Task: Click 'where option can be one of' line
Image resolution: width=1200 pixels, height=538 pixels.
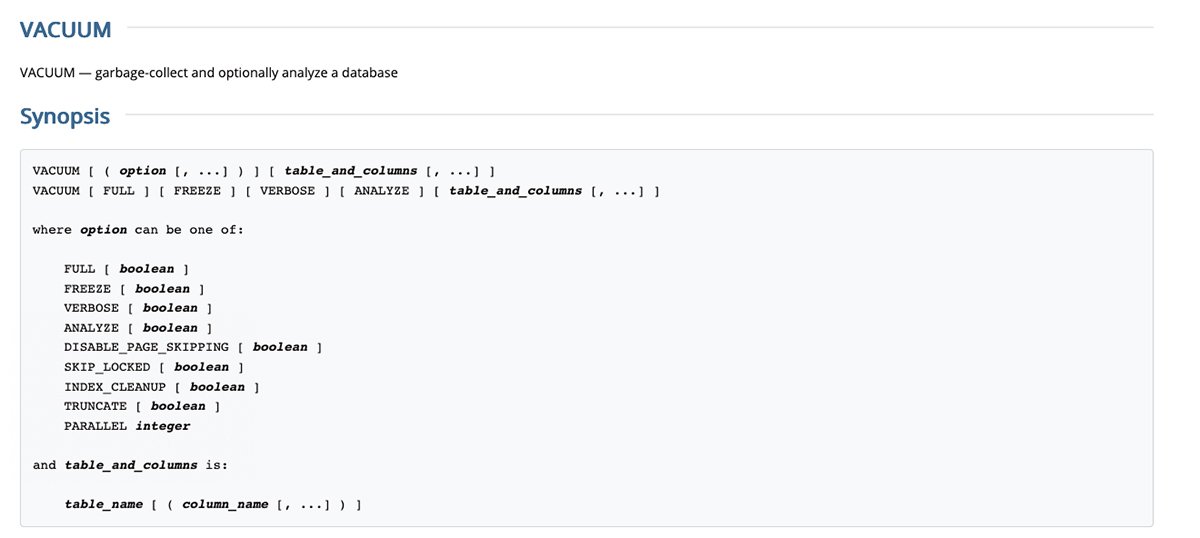Action: point(138,230)
